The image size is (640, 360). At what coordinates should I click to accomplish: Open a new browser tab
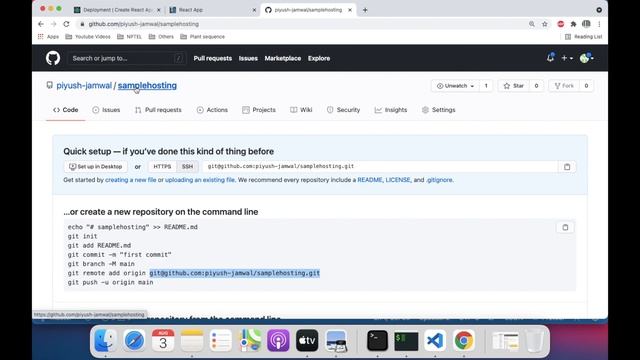[x=365, y=10]
